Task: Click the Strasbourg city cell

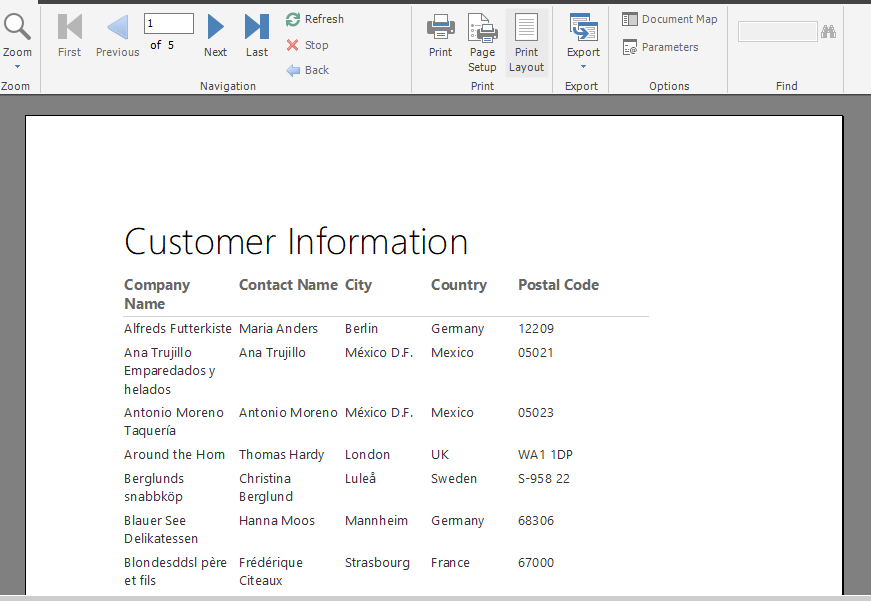Action: [x=377, y=563]
